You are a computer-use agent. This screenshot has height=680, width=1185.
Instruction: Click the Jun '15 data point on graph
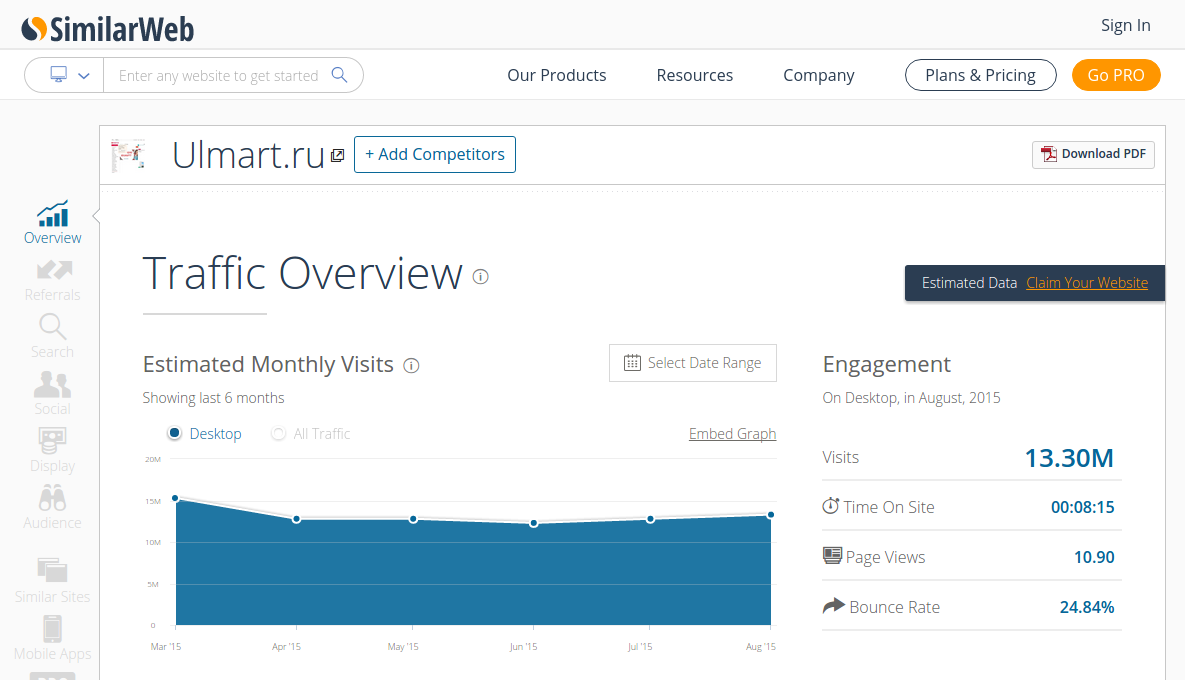[x=534, y=523]
